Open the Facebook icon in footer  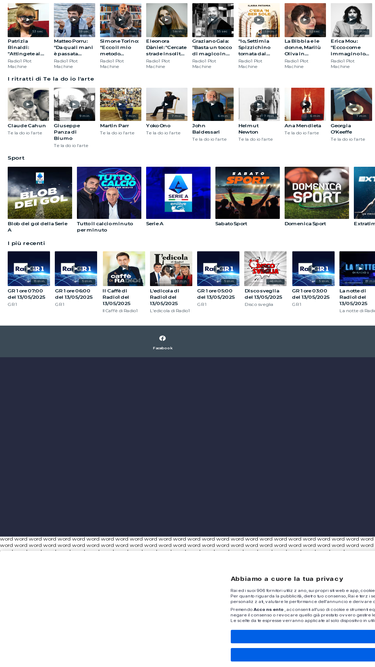[162, 338]
